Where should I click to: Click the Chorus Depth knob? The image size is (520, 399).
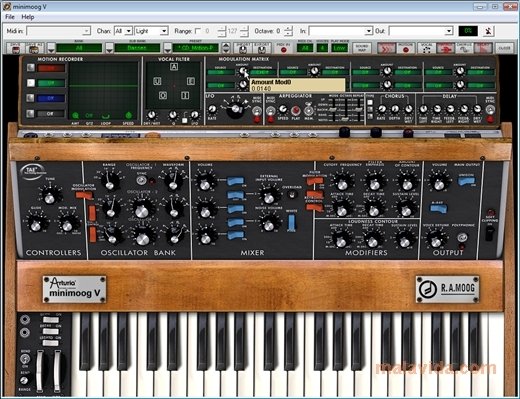(395, 109)
